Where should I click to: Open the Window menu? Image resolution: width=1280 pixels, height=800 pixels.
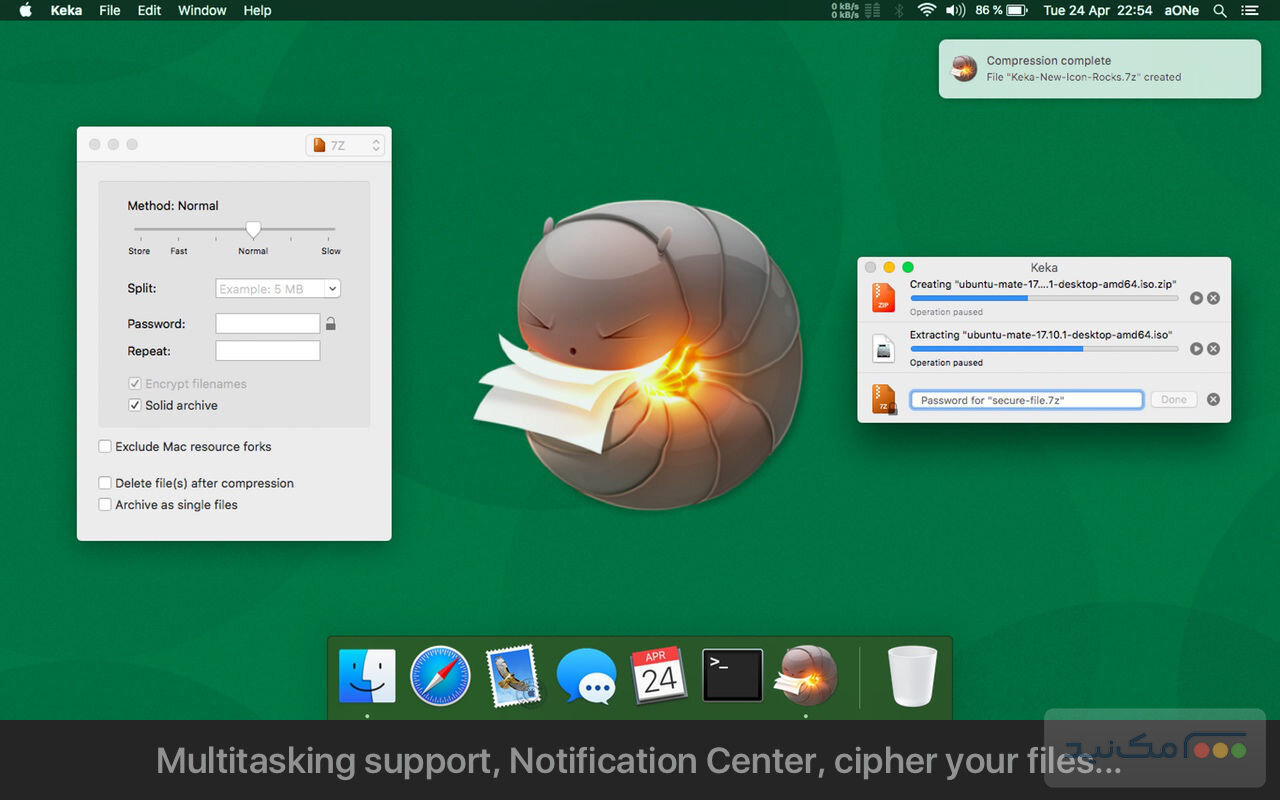point(202,10)
